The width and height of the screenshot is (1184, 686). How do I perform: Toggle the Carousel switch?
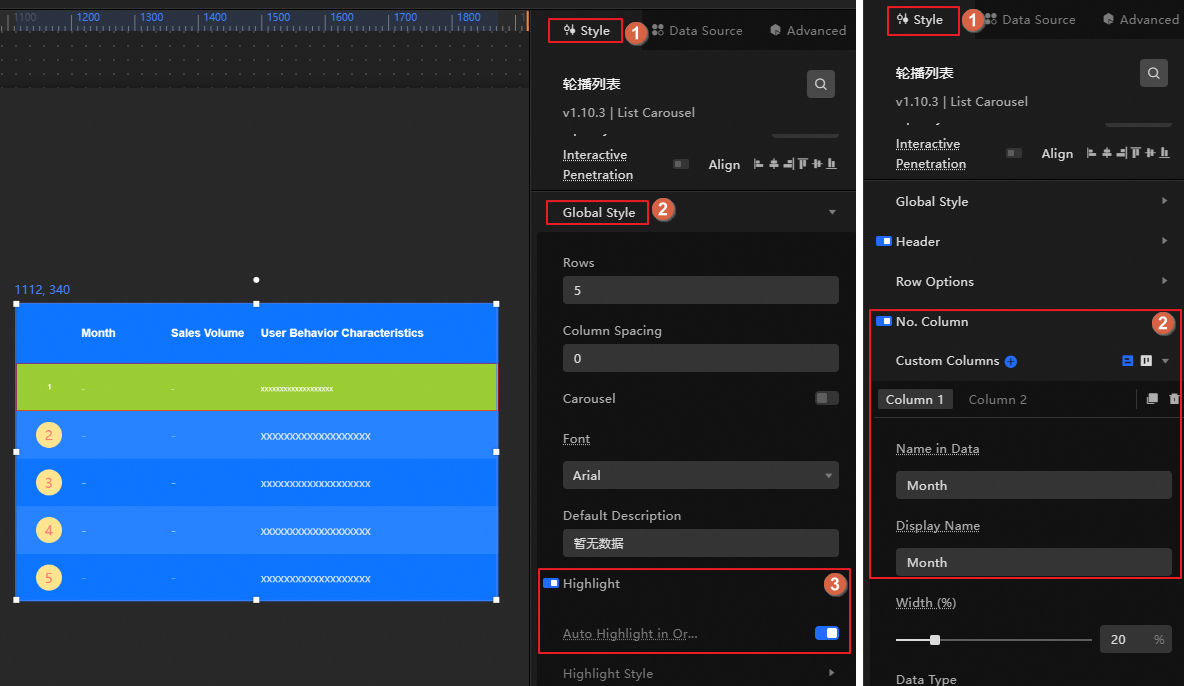coord(827,398)
